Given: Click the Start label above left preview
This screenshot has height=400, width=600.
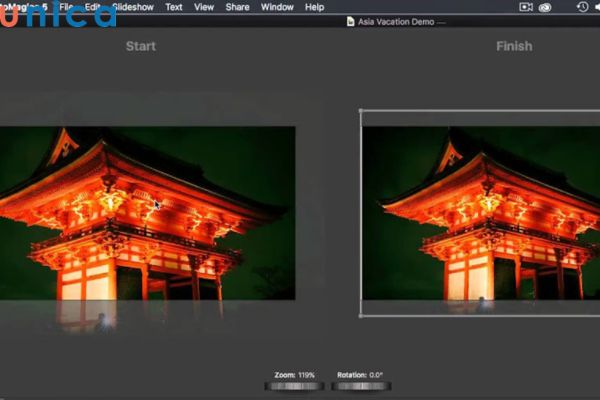Looking at the screenshot, I should click(141, 46).
